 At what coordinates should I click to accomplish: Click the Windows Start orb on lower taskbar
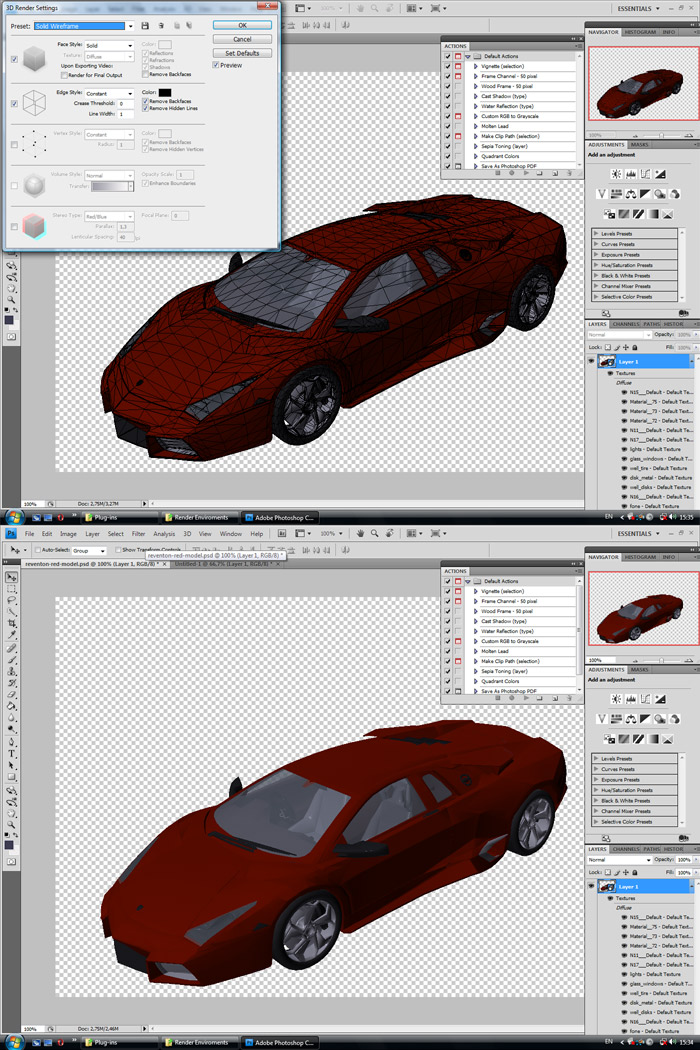click(14, 1042)
